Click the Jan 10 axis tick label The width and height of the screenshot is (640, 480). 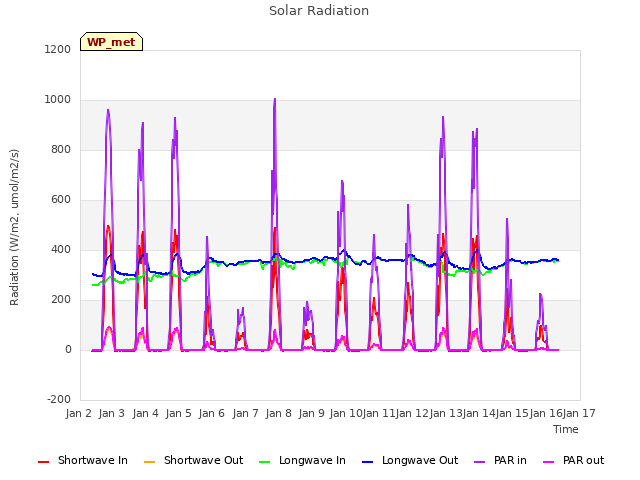(x=346, y=413)
